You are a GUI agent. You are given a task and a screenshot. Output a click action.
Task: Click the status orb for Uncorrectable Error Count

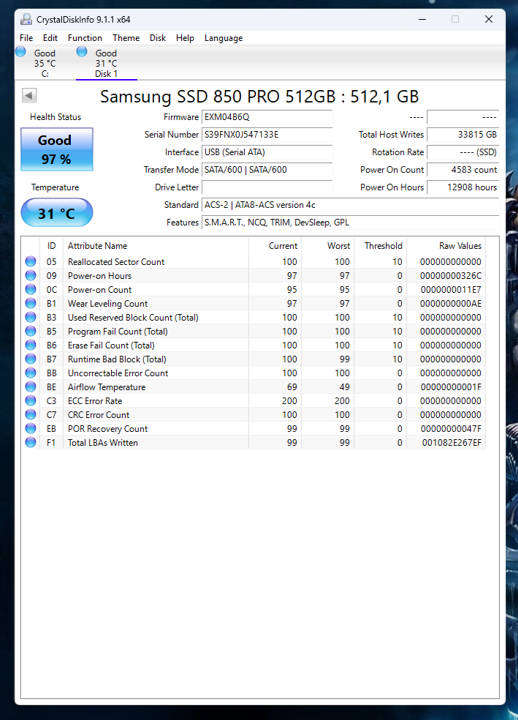(31, 373)
